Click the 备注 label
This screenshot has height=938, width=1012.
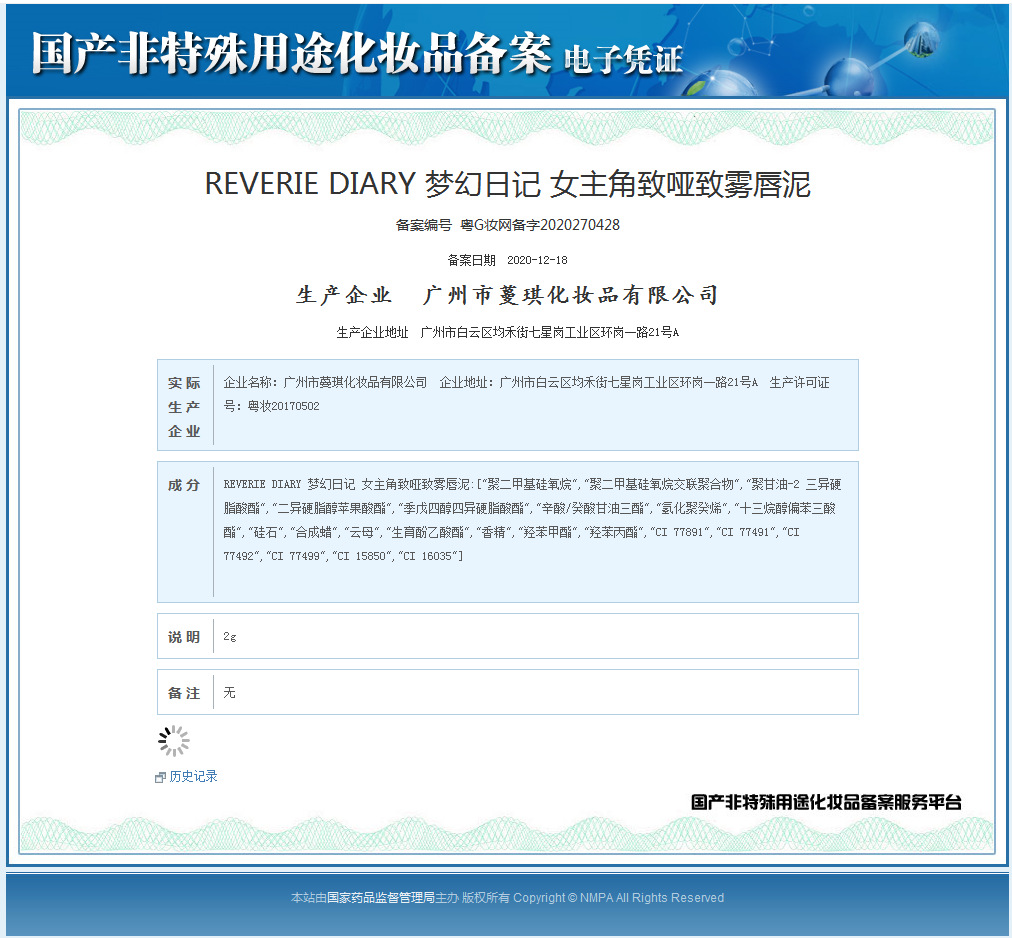184,693
